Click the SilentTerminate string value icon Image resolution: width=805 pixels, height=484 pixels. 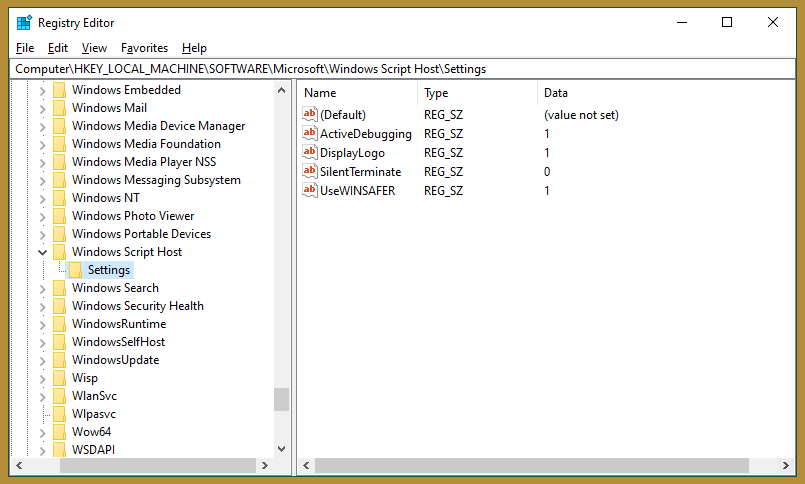click(x=309, y=172)
